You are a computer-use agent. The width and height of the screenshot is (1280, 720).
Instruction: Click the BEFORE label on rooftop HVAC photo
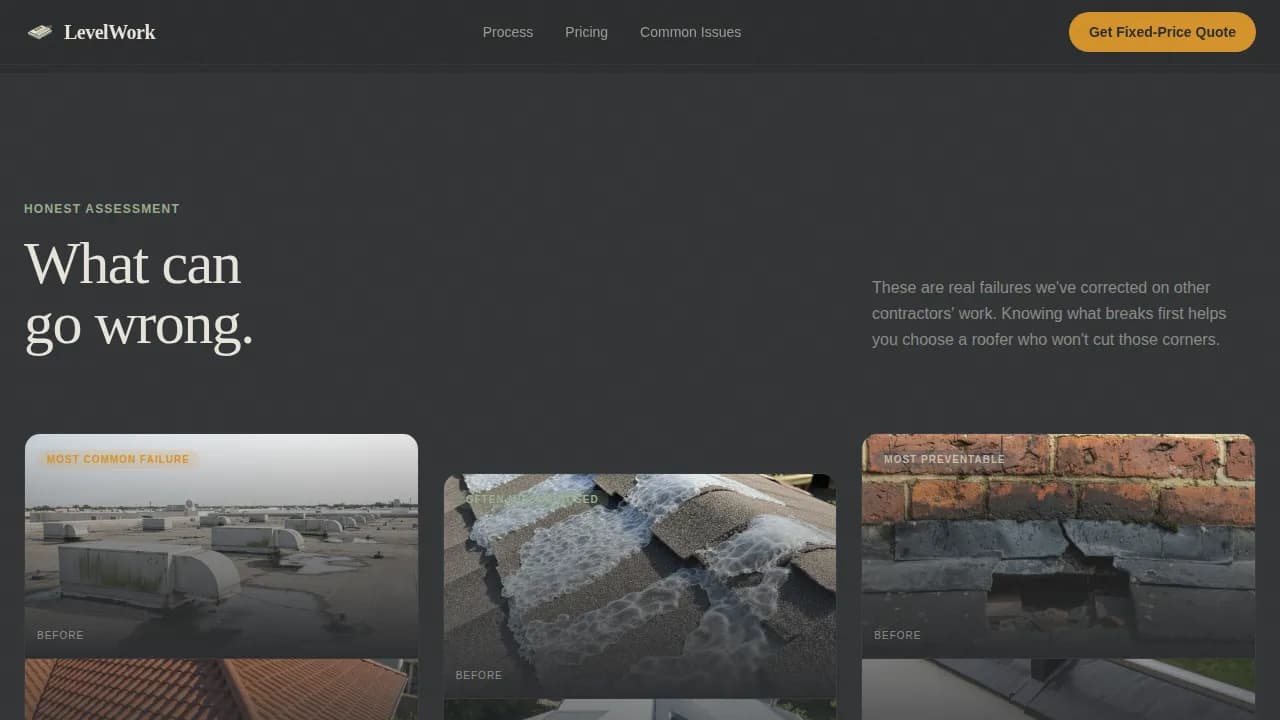pos(60,635)
